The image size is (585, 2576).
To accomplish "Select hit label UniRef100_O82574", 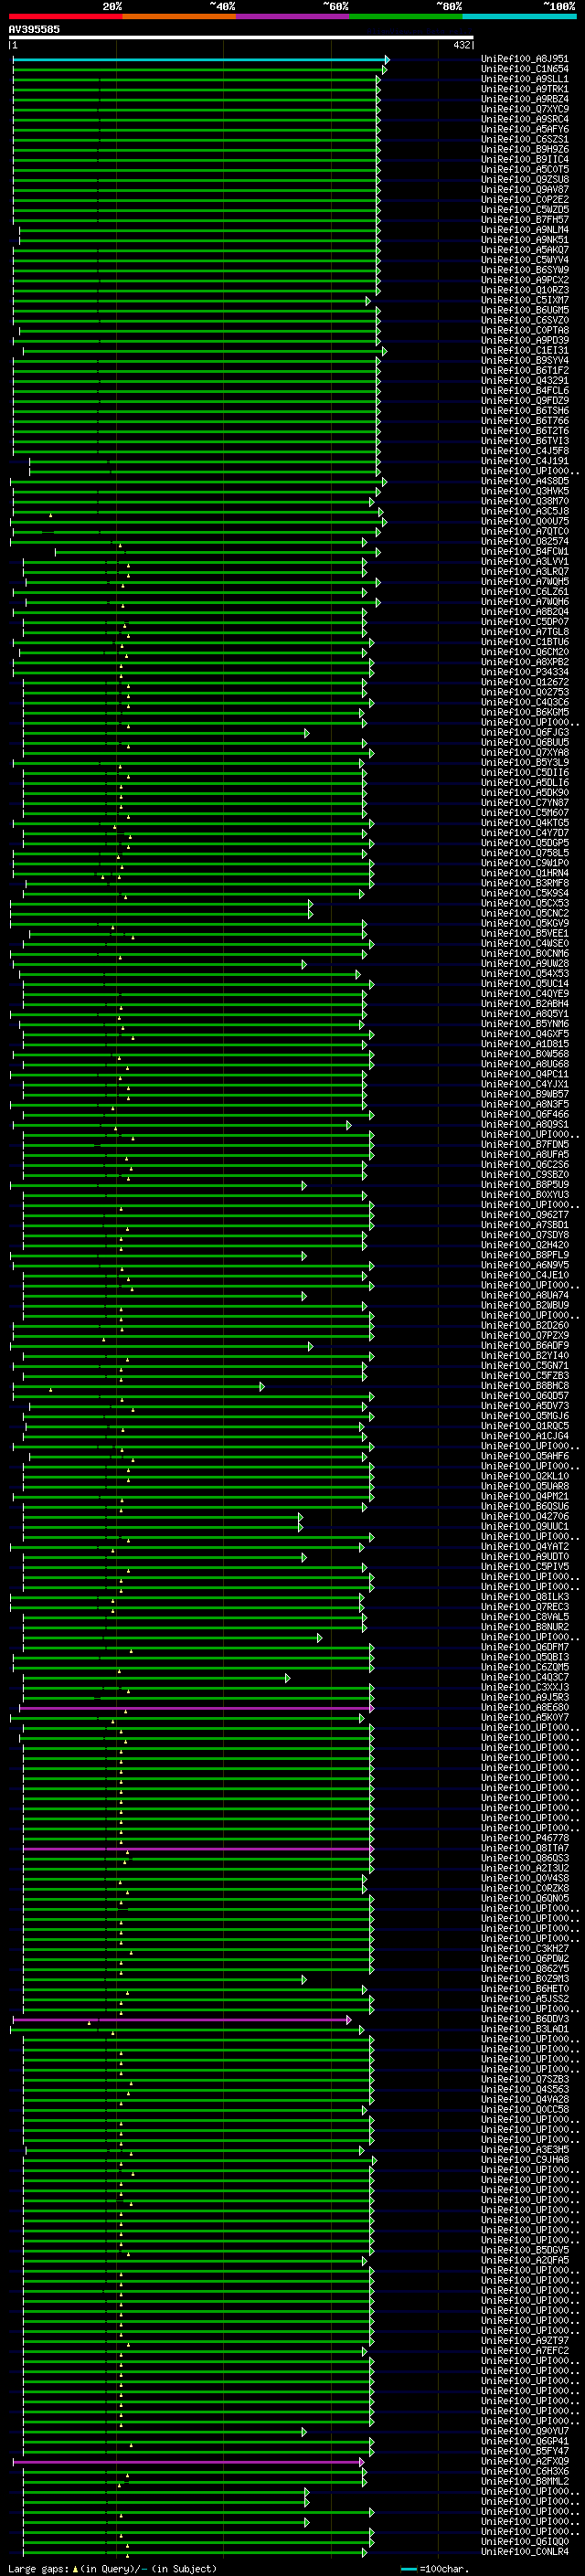I will pos(525,541).
